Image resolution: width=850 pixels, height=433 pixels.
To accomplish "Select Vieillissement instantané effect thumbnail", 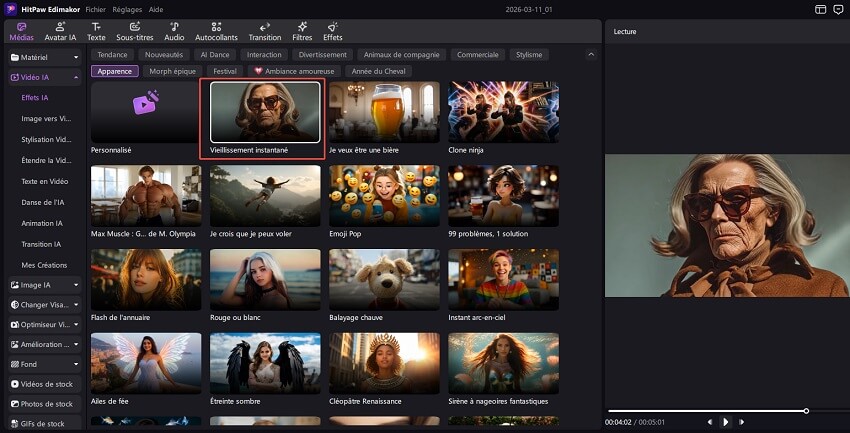I will pos(265,112).
